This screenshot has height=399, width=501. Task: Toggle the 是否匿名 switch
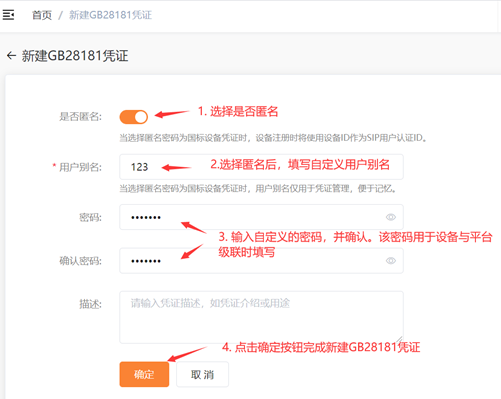(134, 117)
